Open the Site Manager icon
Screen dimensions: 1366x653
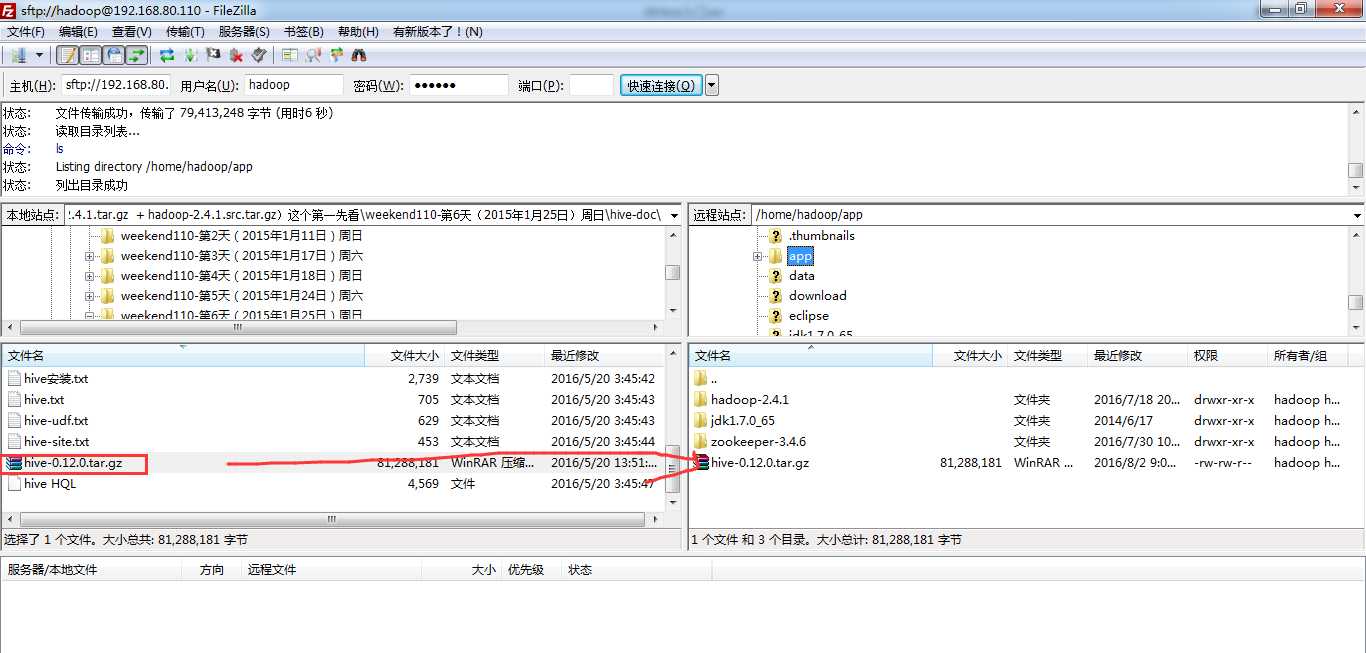[x=18, y=55]
